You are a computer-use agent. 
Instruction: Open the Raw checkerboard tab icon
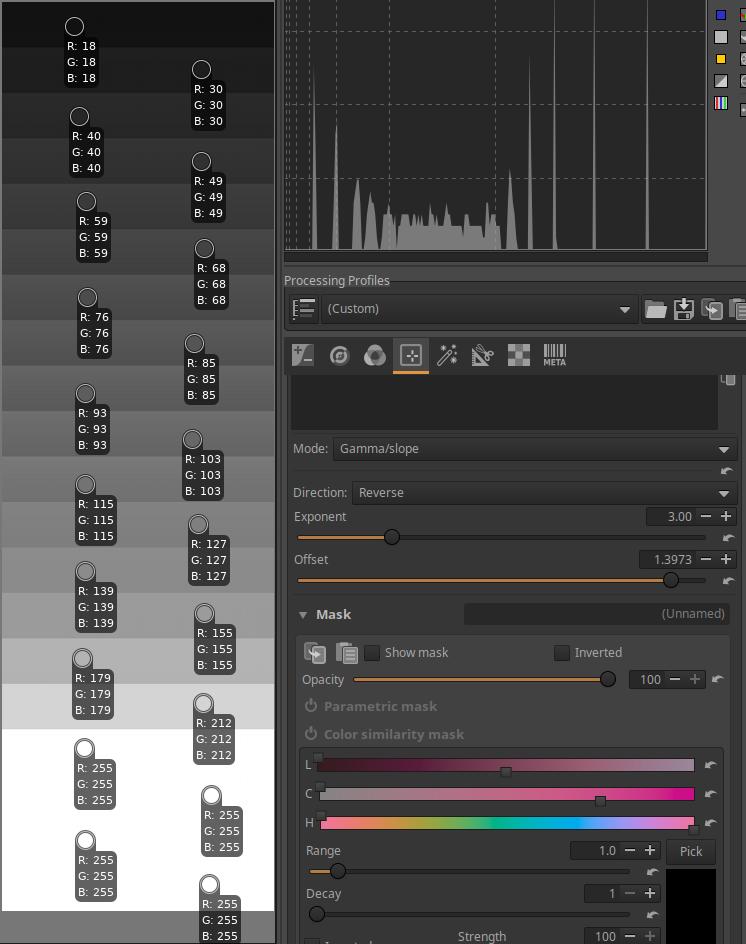(x=518, y=355)
